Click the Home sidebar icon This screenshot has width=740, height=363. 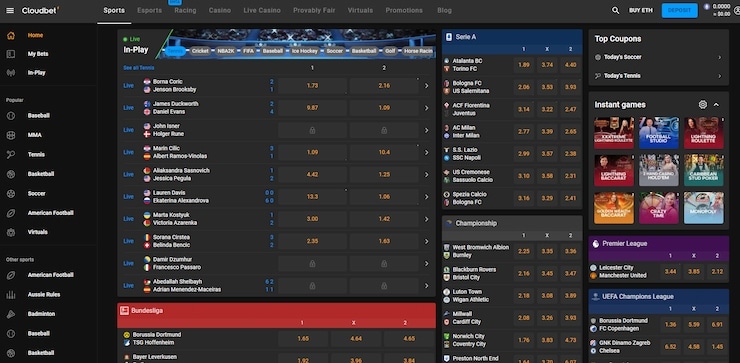click(x=11, y=35)
